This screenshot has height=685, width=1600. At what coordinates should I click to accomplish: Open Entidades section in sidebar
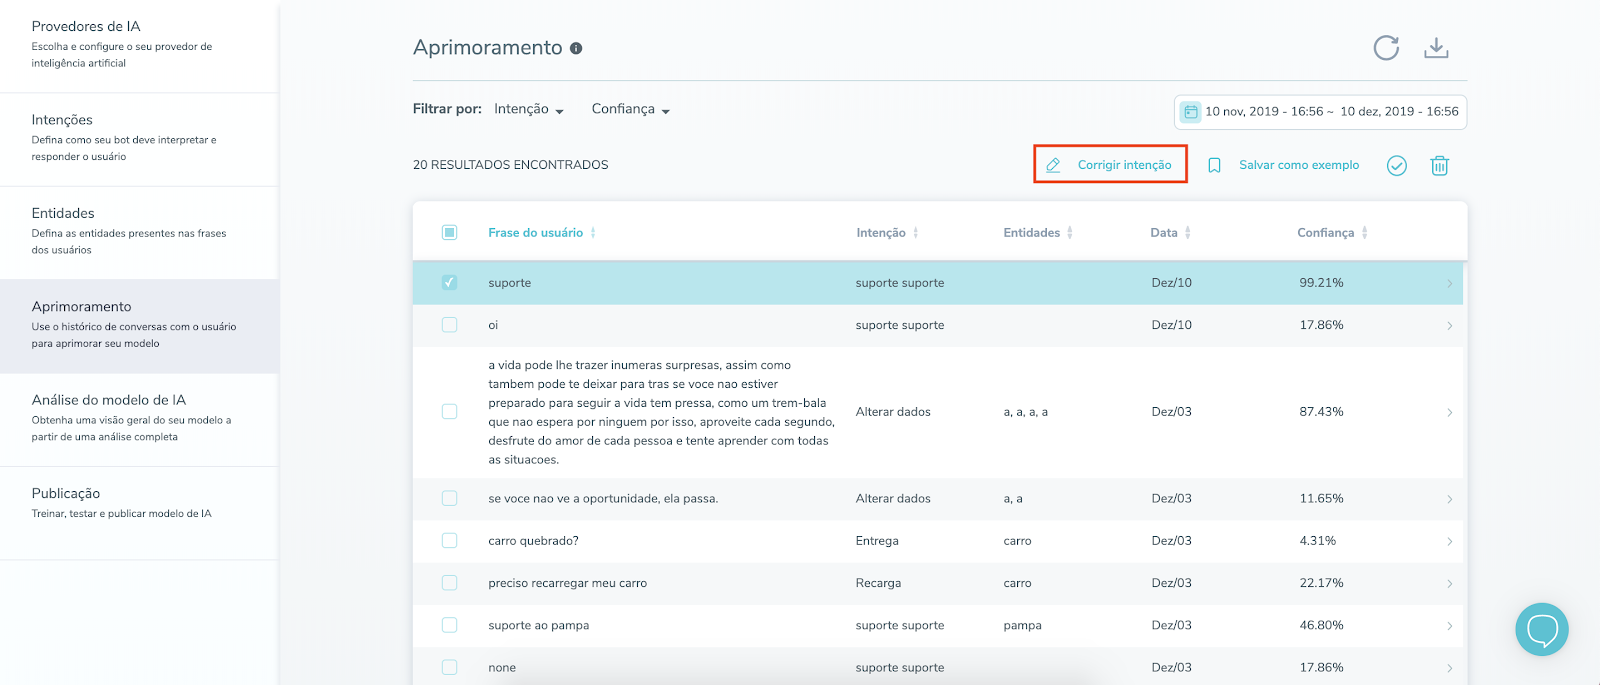point(139,233)
